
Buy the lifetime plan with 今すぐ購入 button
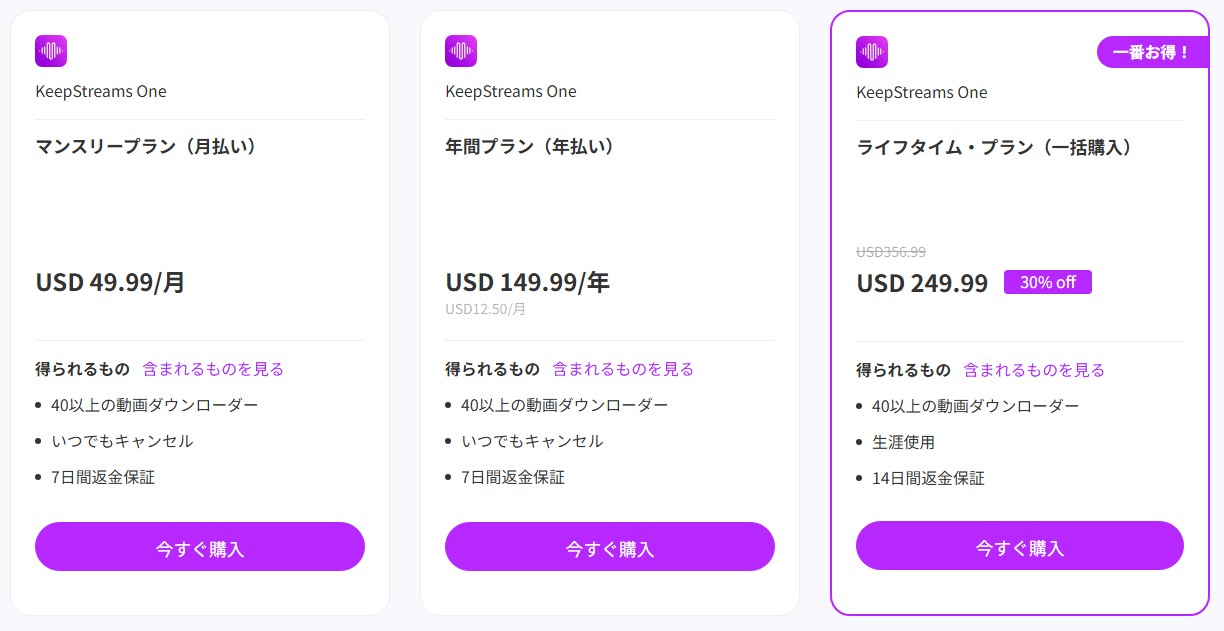pyautogui.click(x=1020, y=546)
